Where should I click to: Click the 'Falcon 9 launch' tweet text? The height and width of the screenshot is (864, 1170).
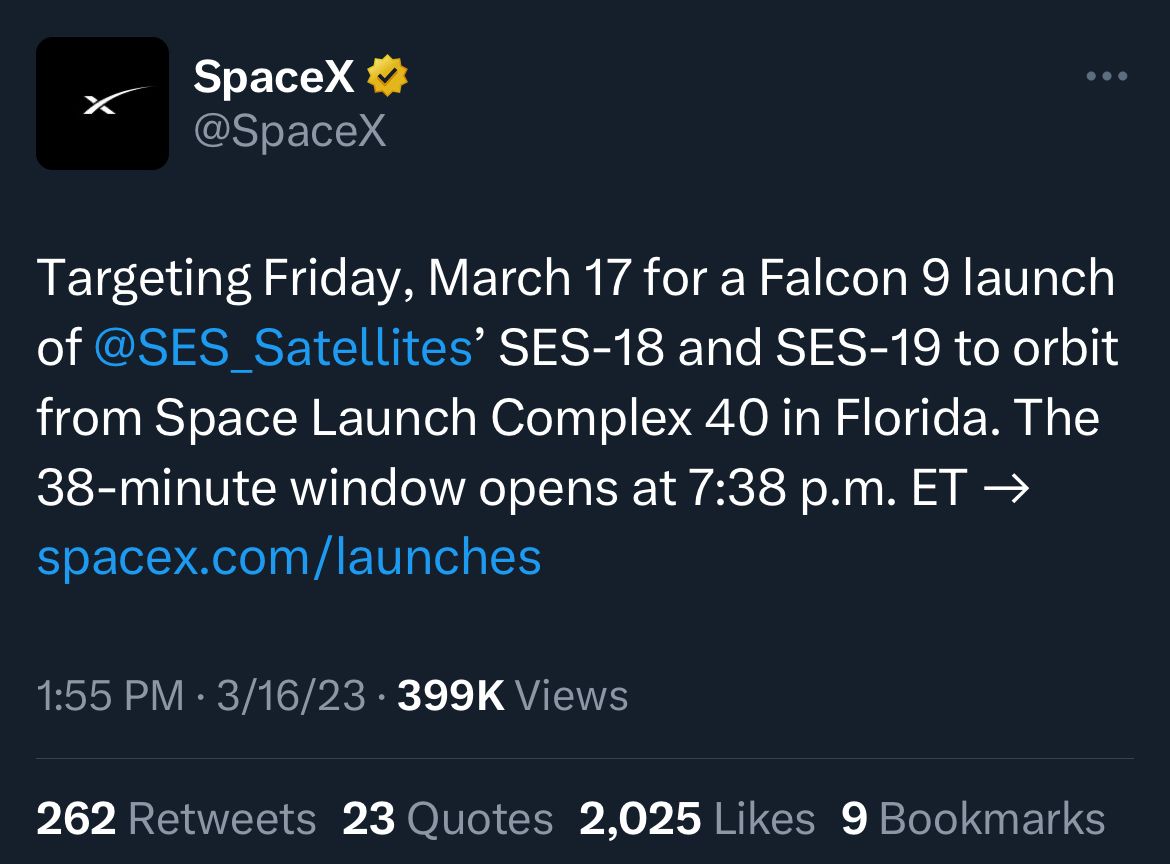pyautogui.click(x=937, y=278)
